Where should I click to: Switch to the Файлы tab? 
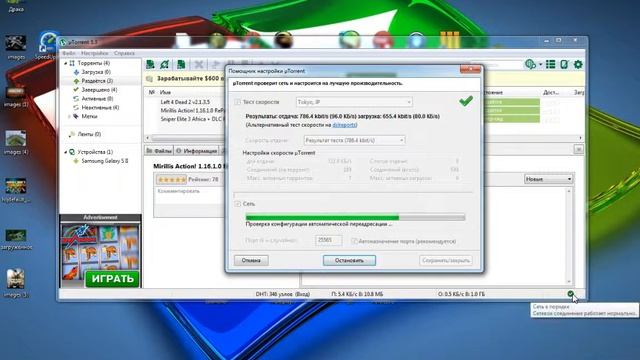(159, 151)
